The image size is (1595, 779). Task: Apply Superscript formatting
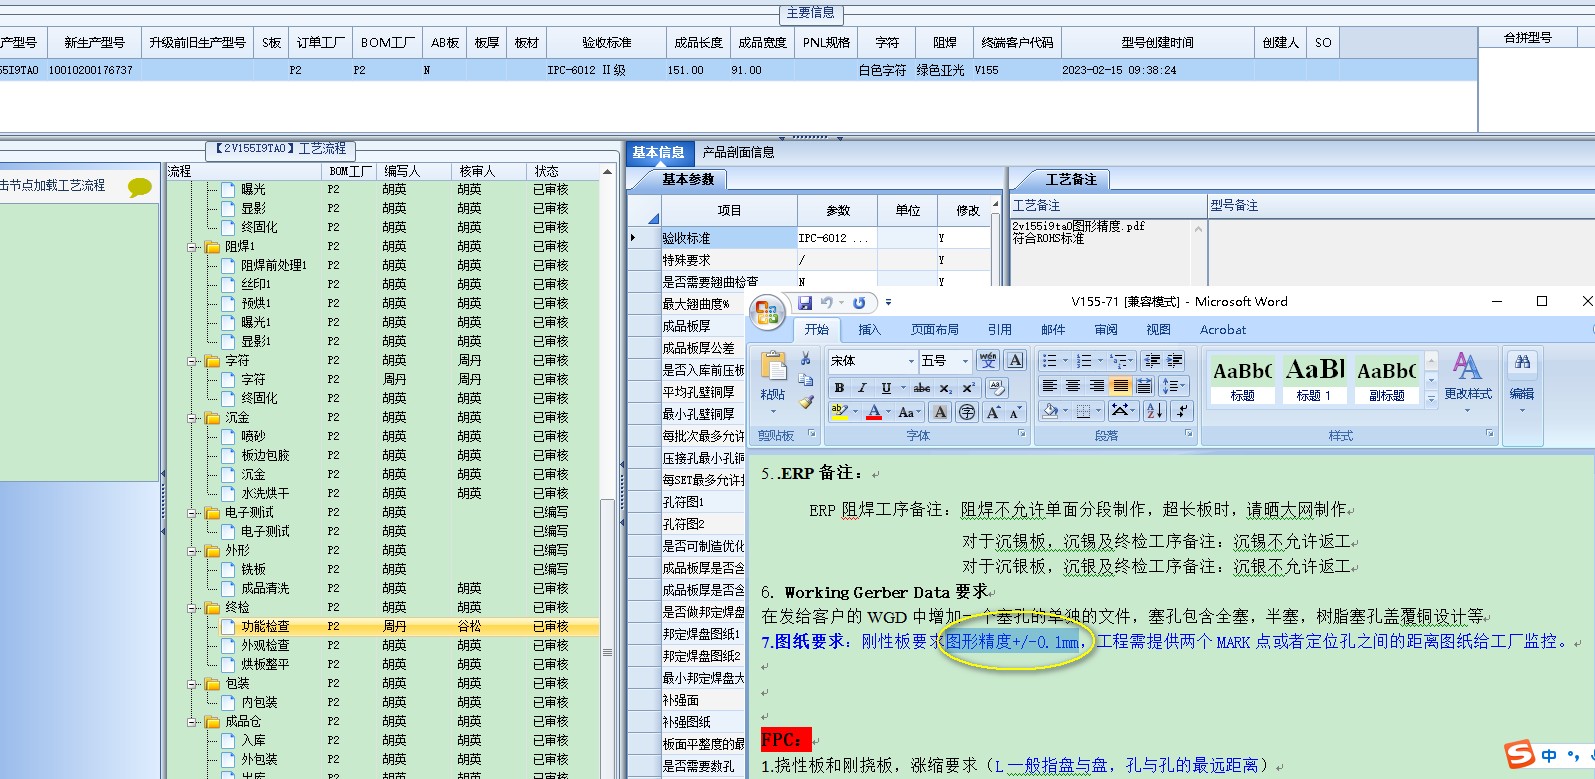[968, 388]
